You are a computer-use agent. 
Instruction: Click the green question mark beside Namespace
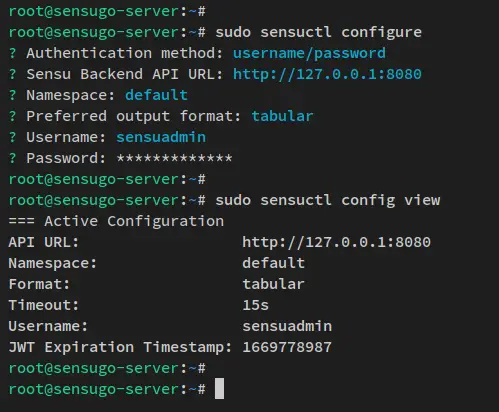(x=13, y=95)
